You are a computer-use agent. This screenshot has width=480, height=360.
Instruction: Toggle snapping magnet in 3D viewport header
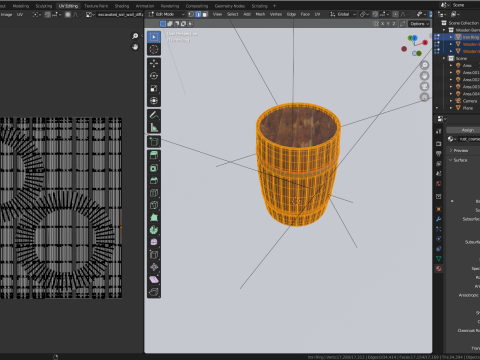tap(375, 14)
